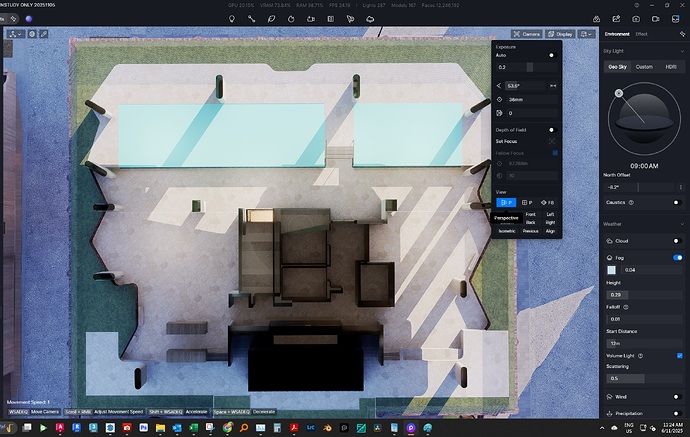Collapse the Sky Light section

pyautogui.click(x=680, y=49)
